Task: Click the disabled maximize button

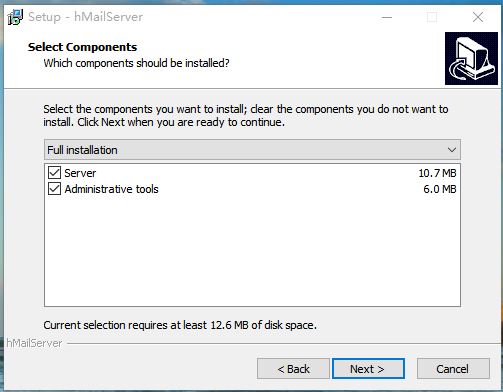Action: (432, 17)
